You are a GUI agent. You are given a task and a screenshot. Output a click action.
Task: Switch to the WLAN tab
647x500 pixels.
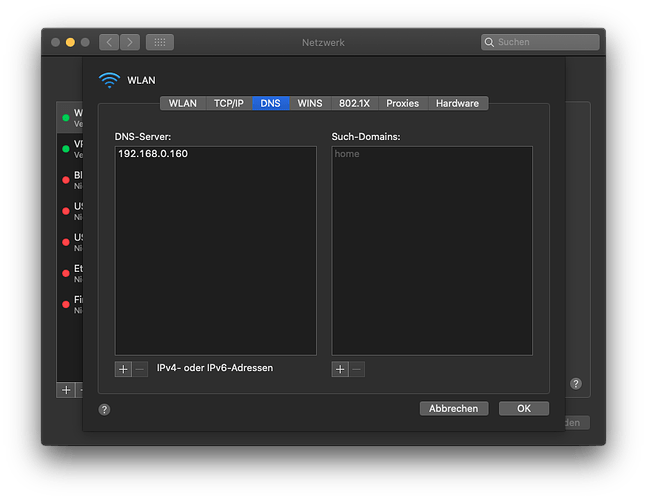pyautogui.click(x=183, y=103)
